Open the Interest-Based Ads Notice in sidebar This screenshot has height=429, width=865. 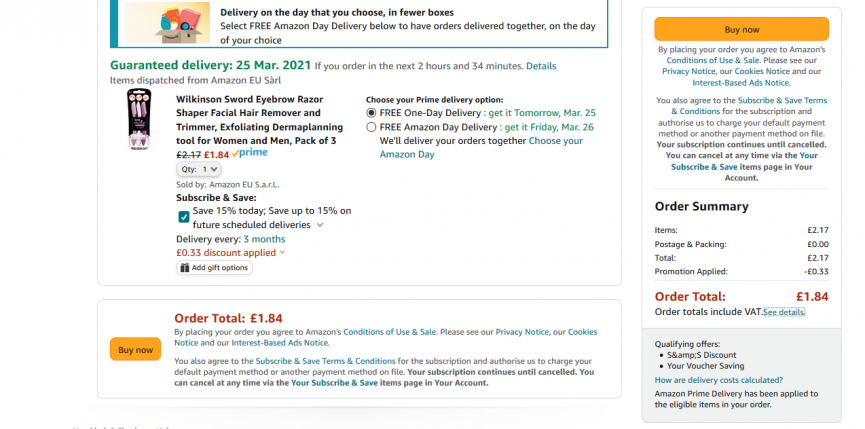(741, 82)
